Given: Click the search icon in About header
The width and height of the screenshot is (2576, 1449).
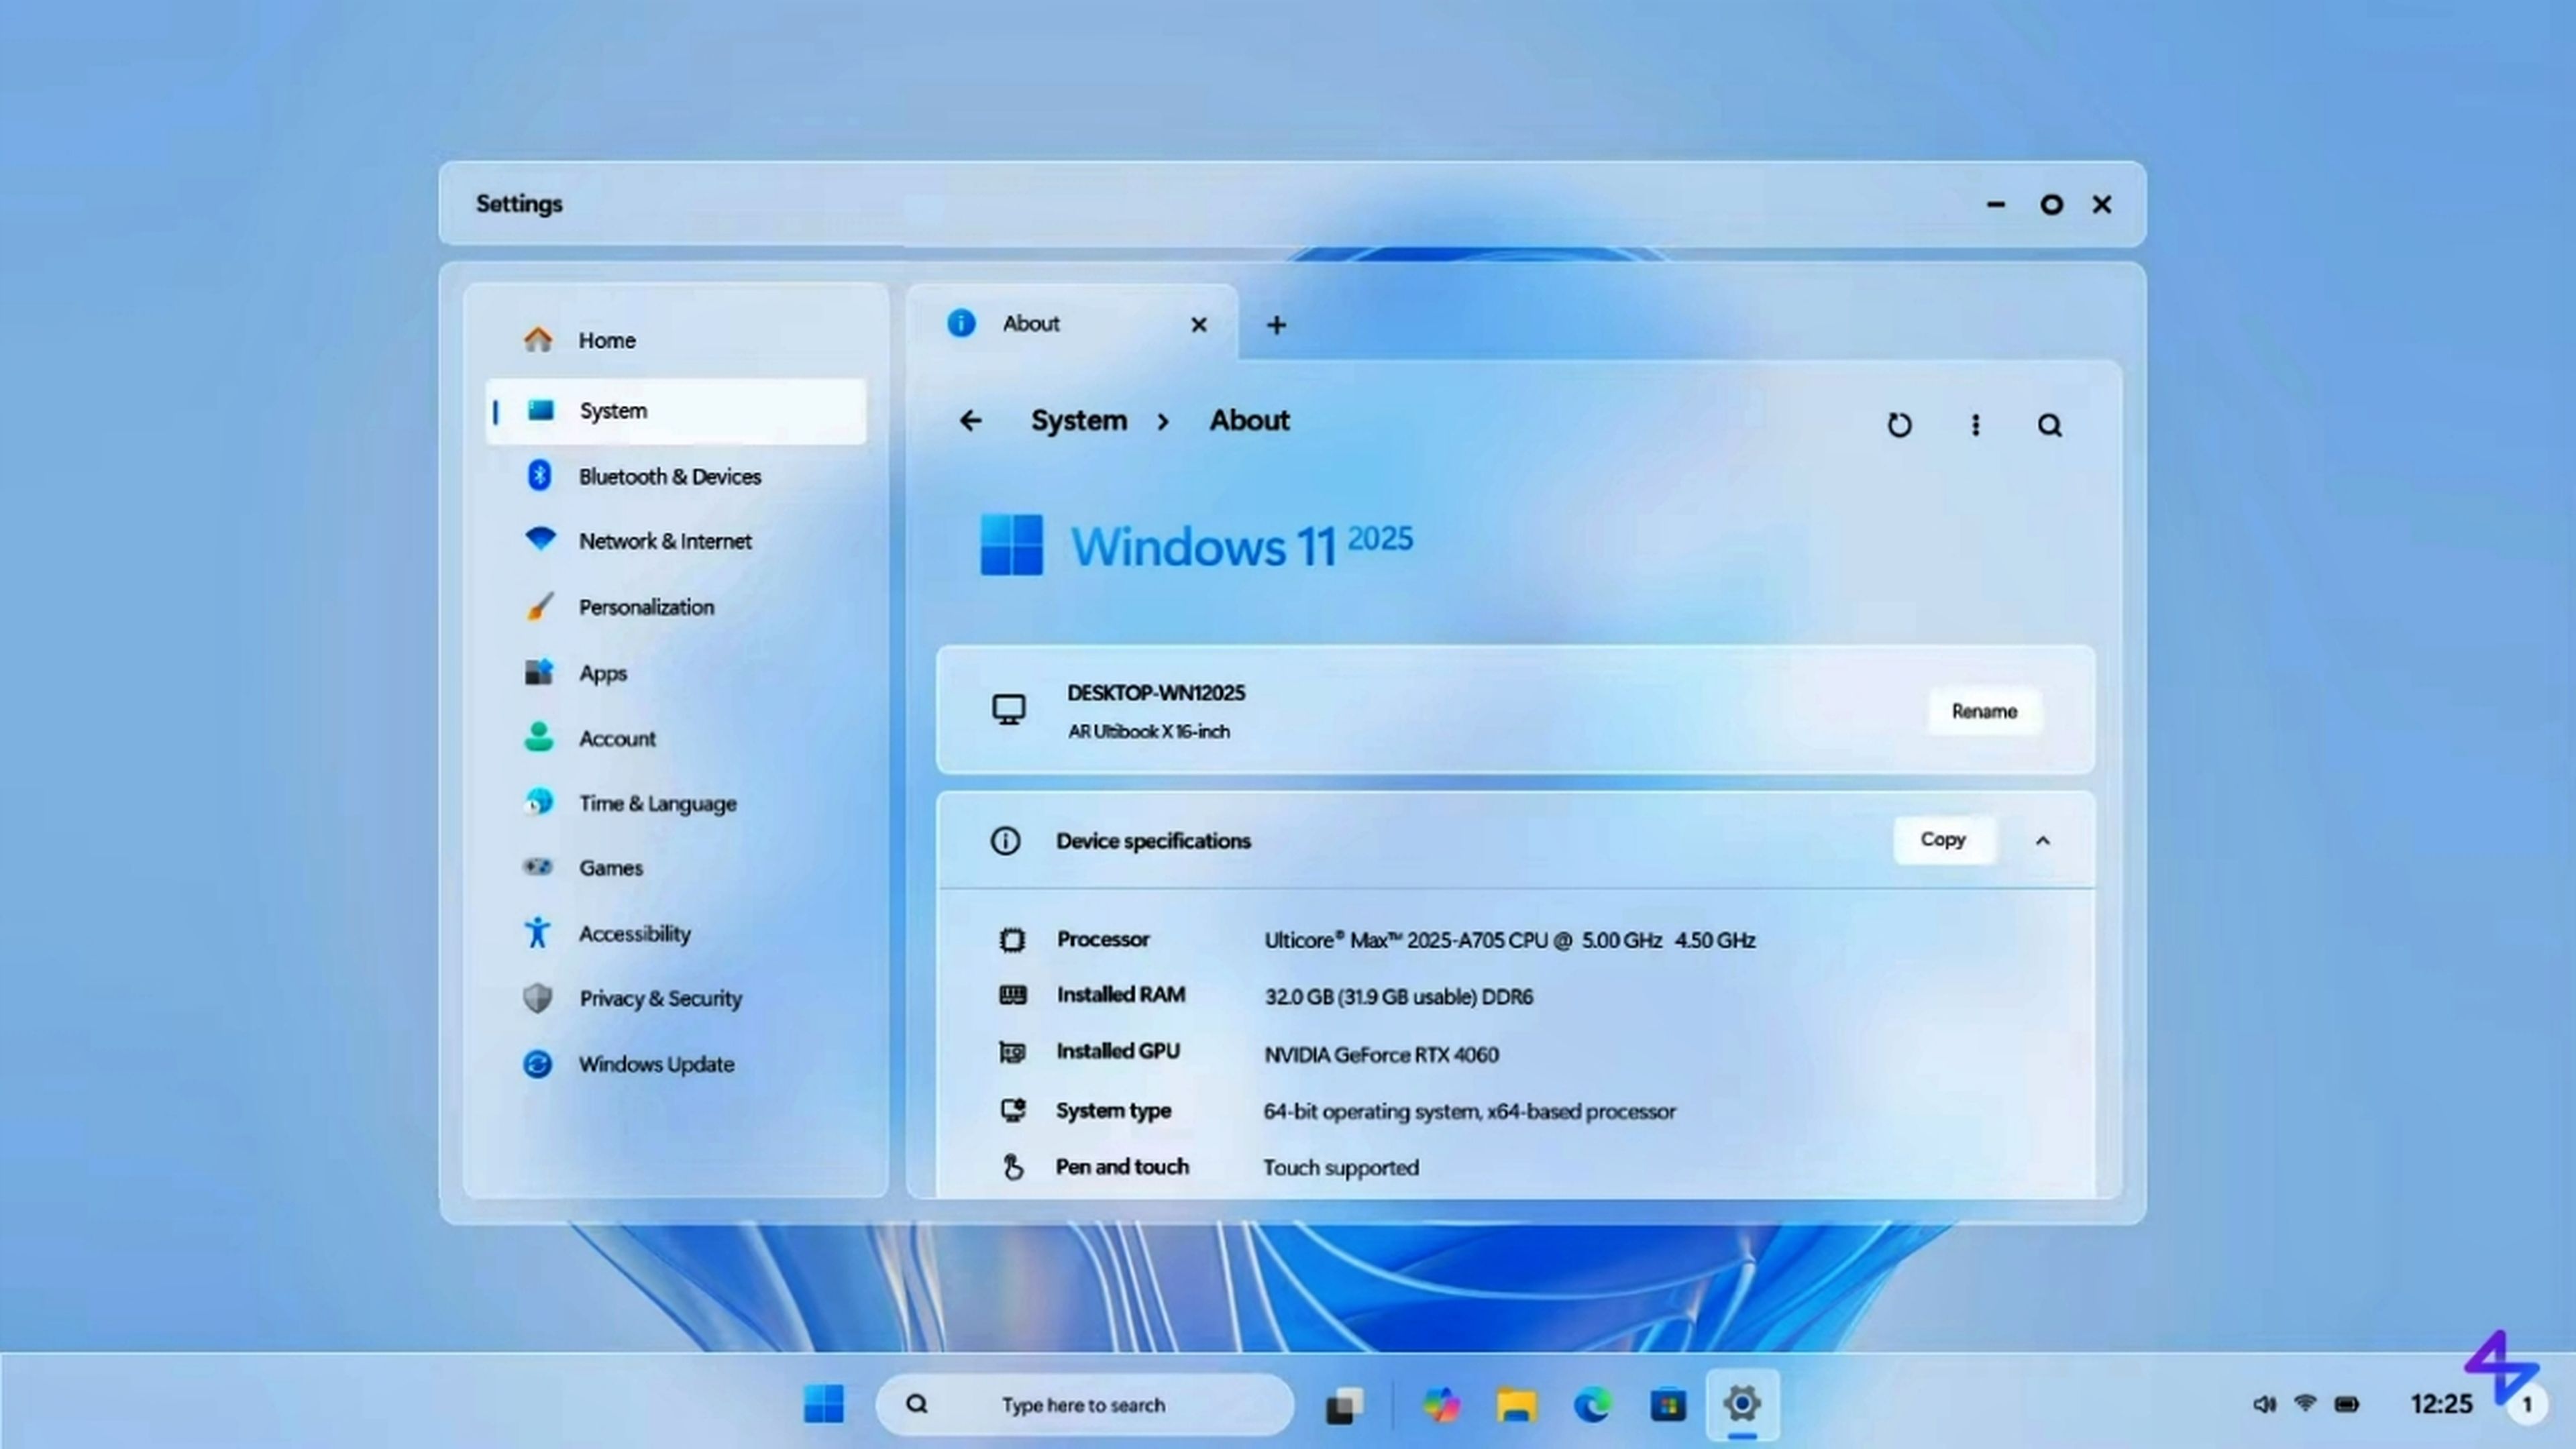Looking at the screenshot, I should click(x=2049, y=425).
